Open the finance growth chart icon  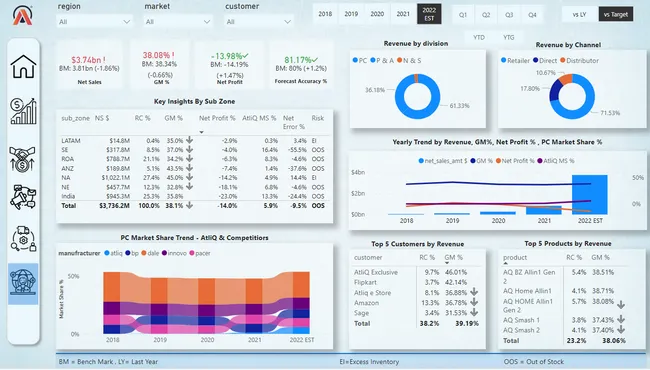coord(23,111)
